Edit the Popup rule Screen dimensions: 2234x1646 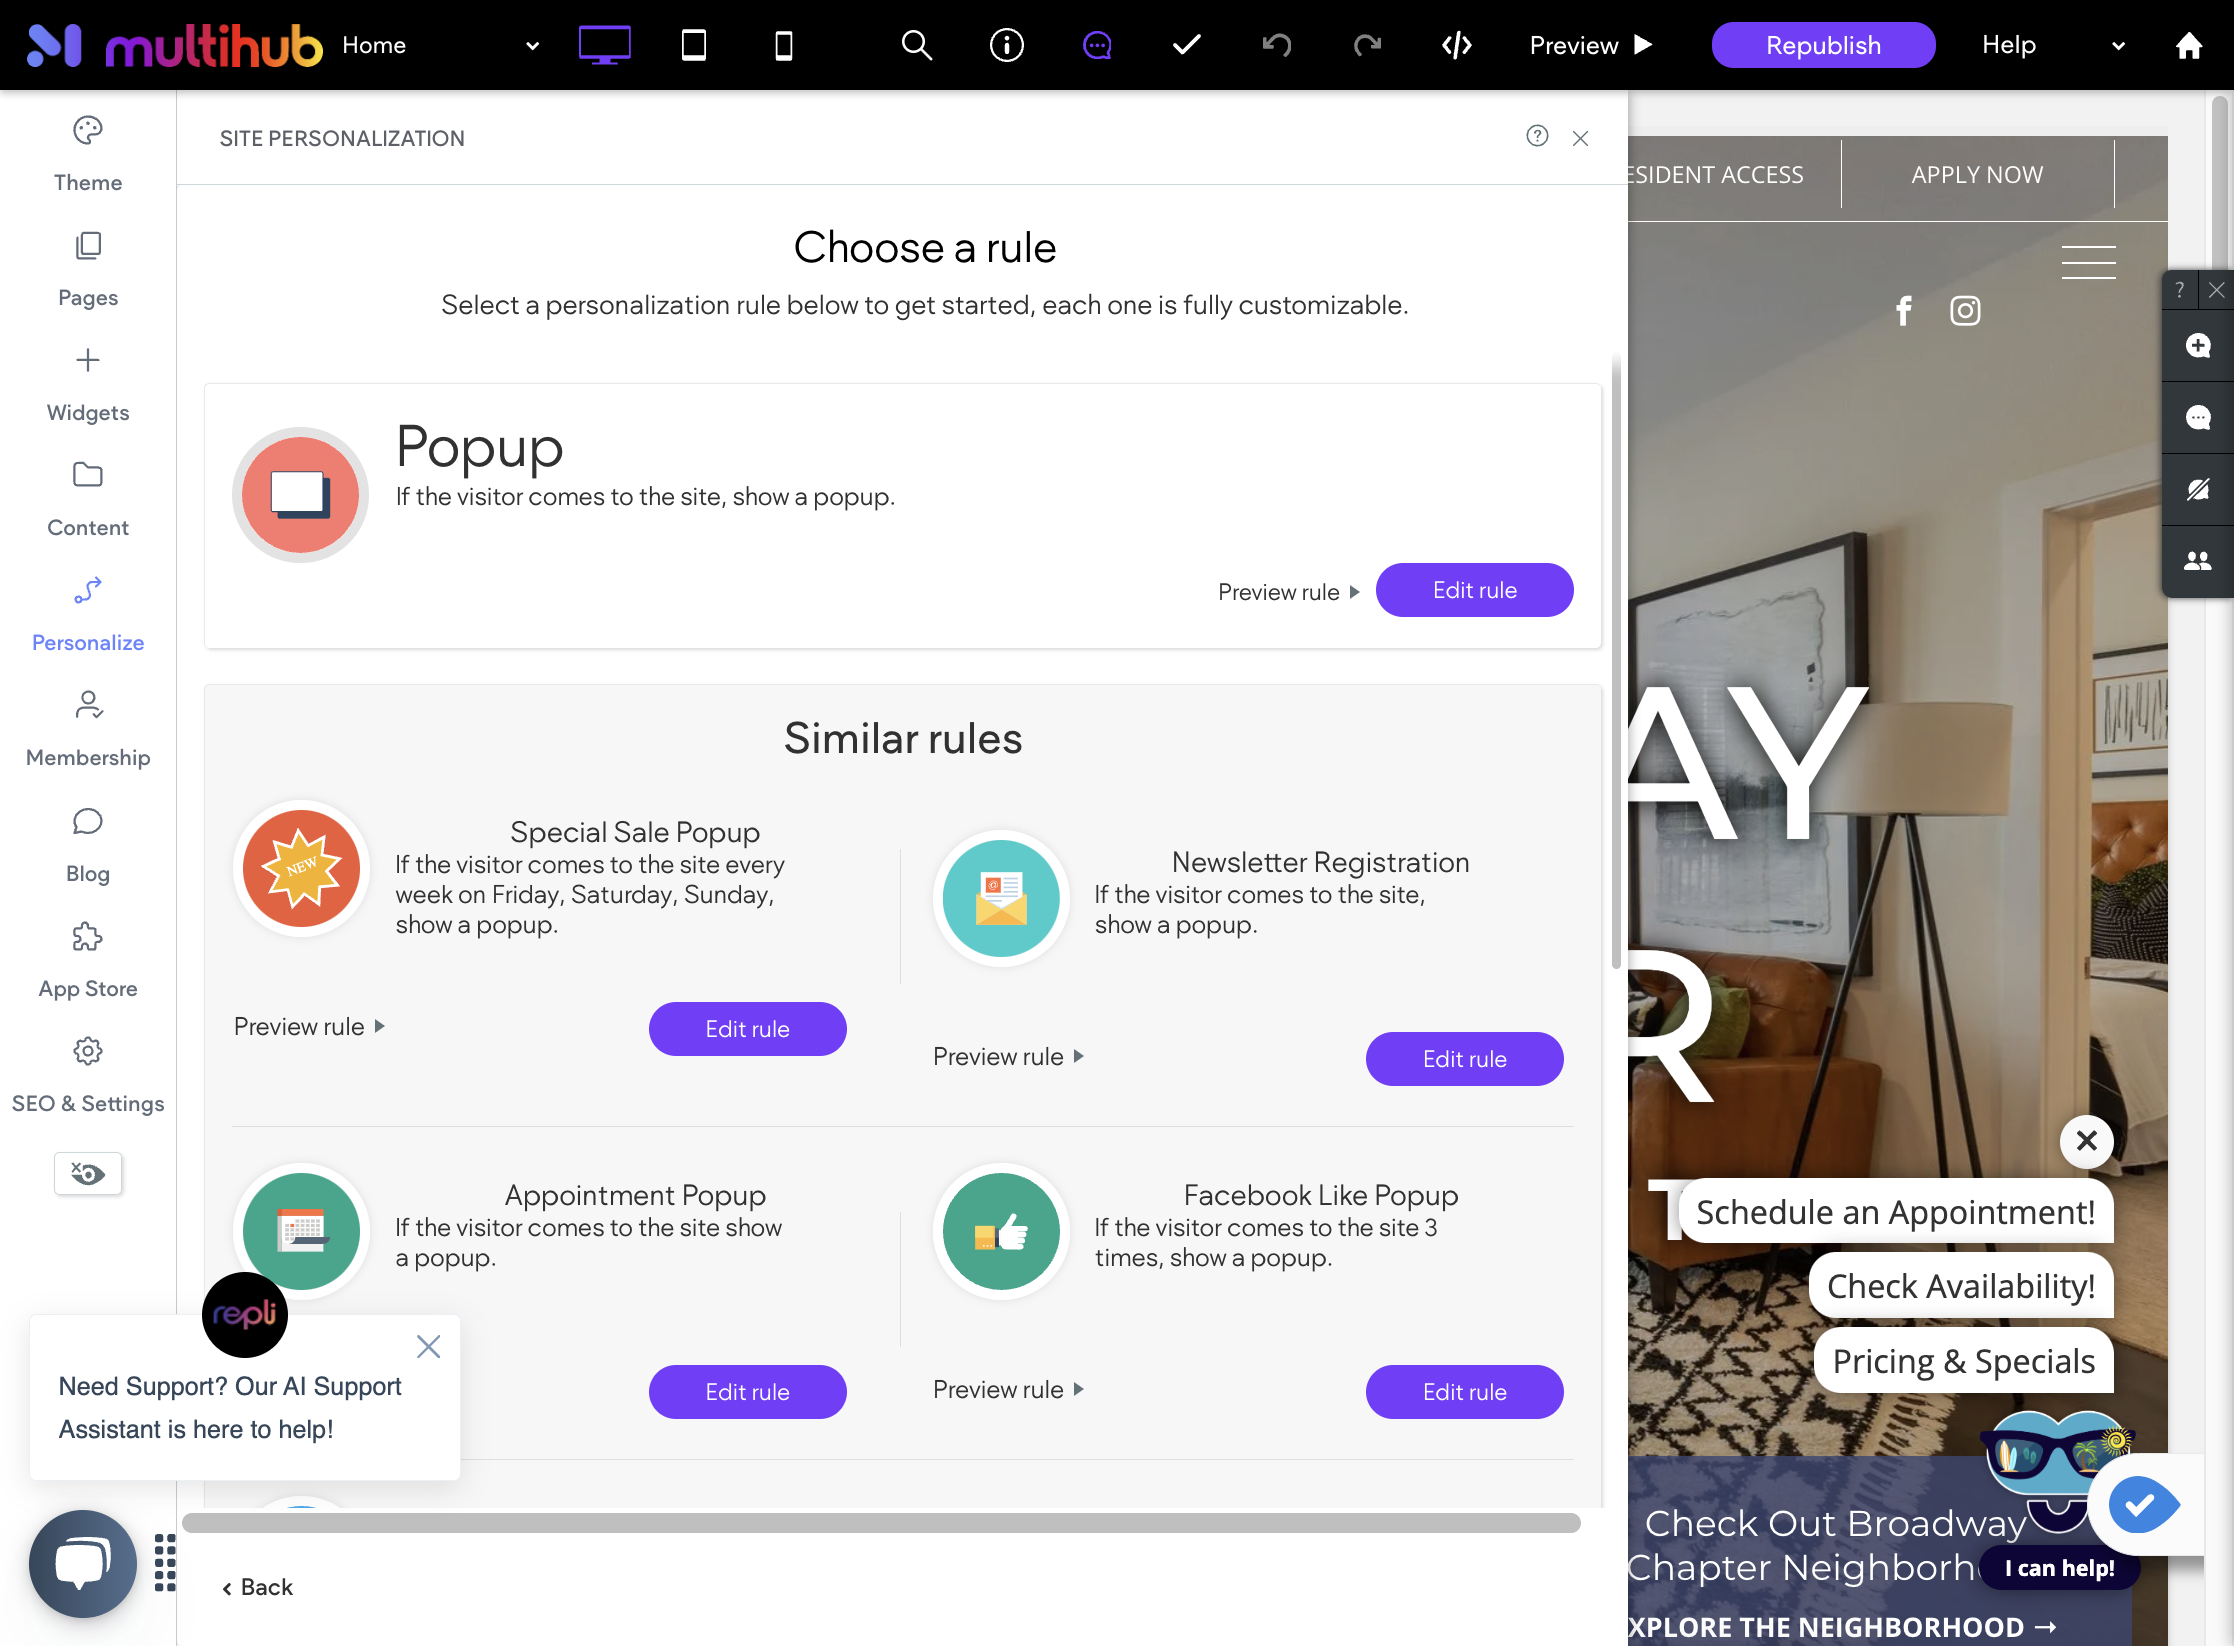1474,590
